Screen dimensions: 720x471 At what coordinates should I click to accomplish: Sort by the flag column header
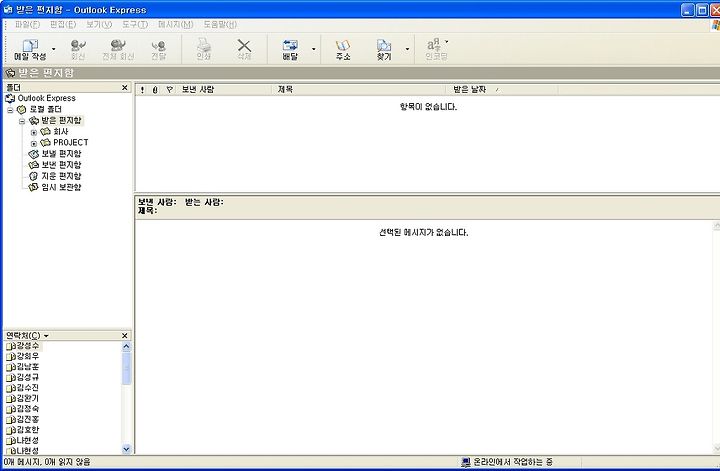170,90
